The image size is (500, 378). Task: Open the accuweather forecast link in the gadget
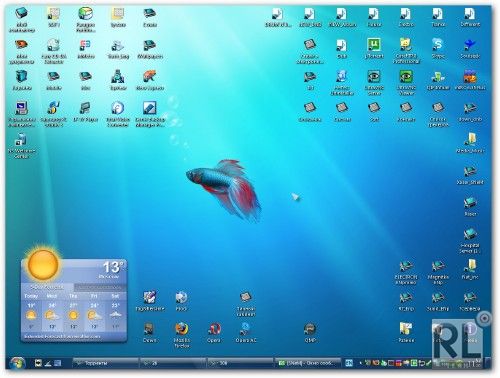tap(62, 337)
